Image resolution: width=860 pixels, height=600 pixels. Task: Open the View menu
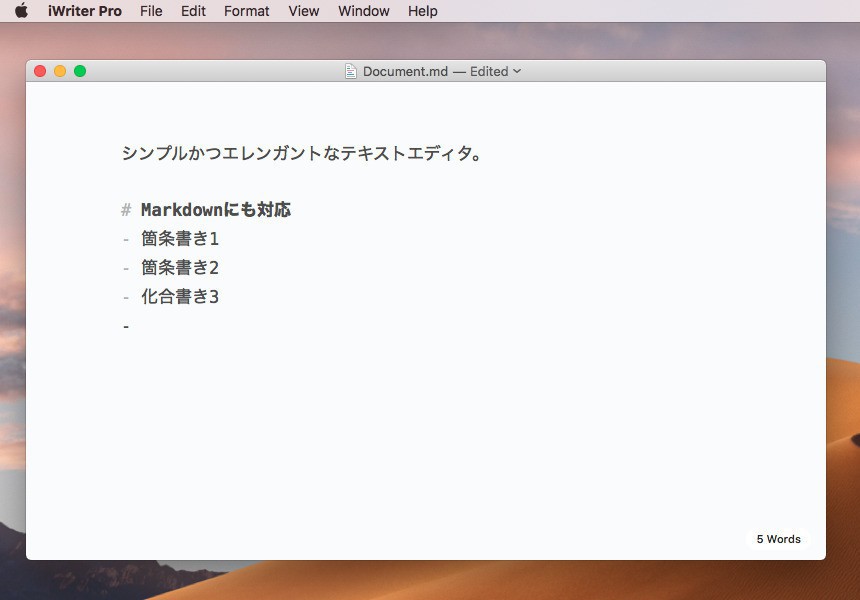304,11
